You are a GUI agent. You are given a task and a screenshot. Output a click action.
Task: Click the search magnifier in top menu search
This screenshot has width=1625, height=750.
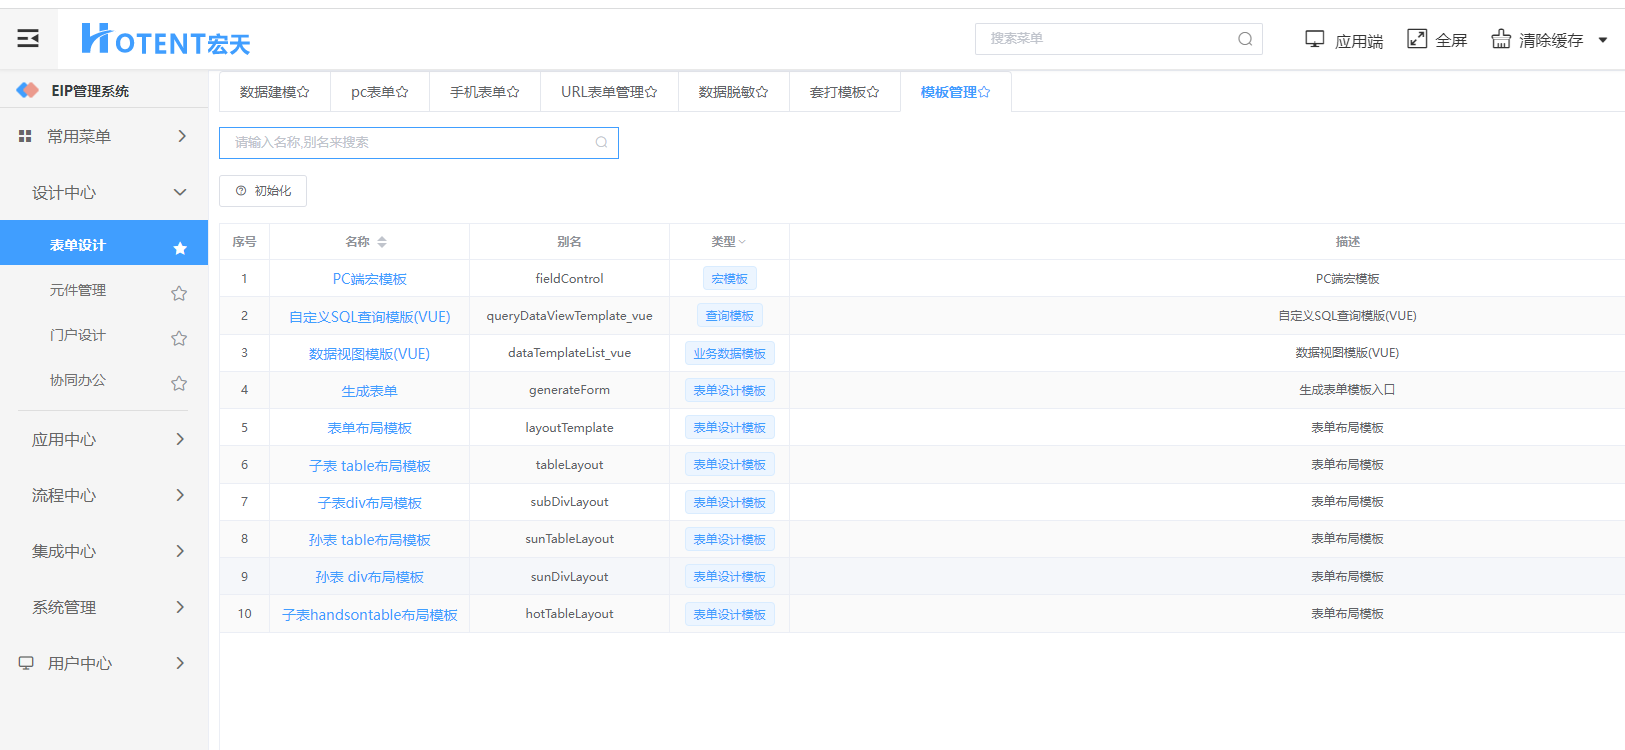[1245, 39]
